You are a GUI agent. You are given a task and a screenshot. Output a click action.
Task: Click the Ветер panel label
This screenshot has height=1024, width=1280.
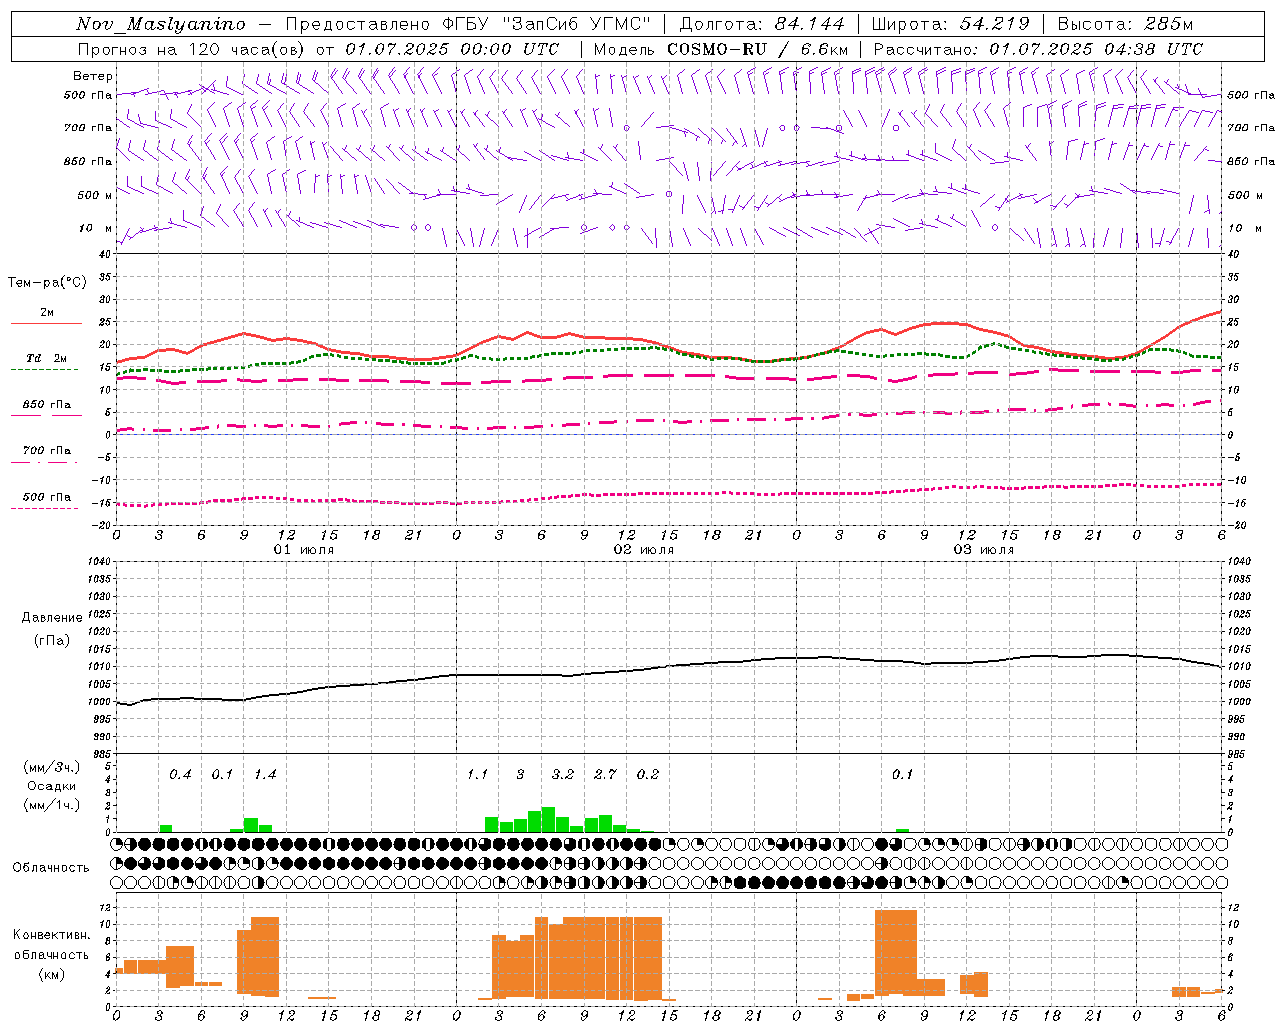coord(92,76)
